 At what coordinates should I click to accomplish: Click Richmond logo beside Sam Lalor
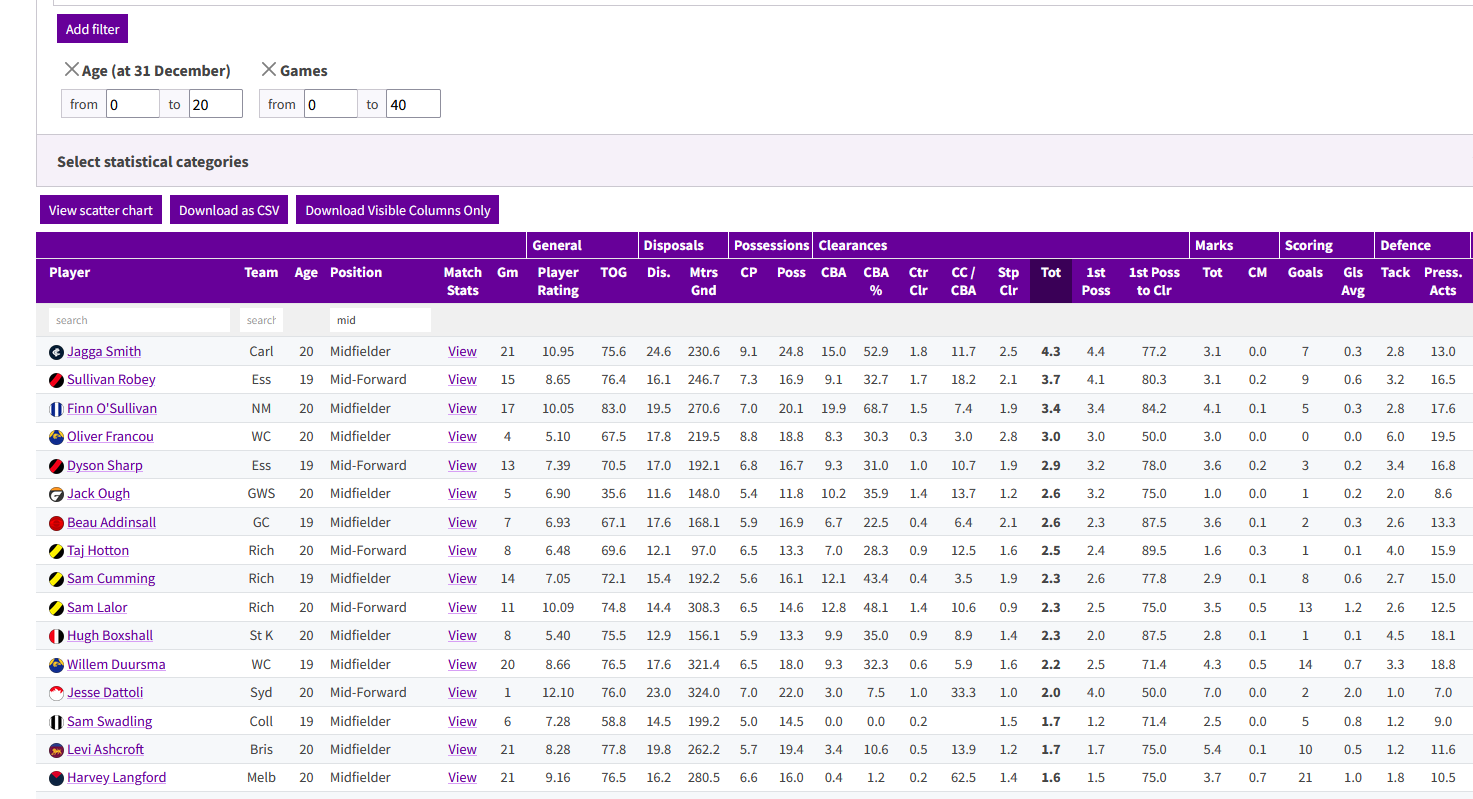(56, 608)
